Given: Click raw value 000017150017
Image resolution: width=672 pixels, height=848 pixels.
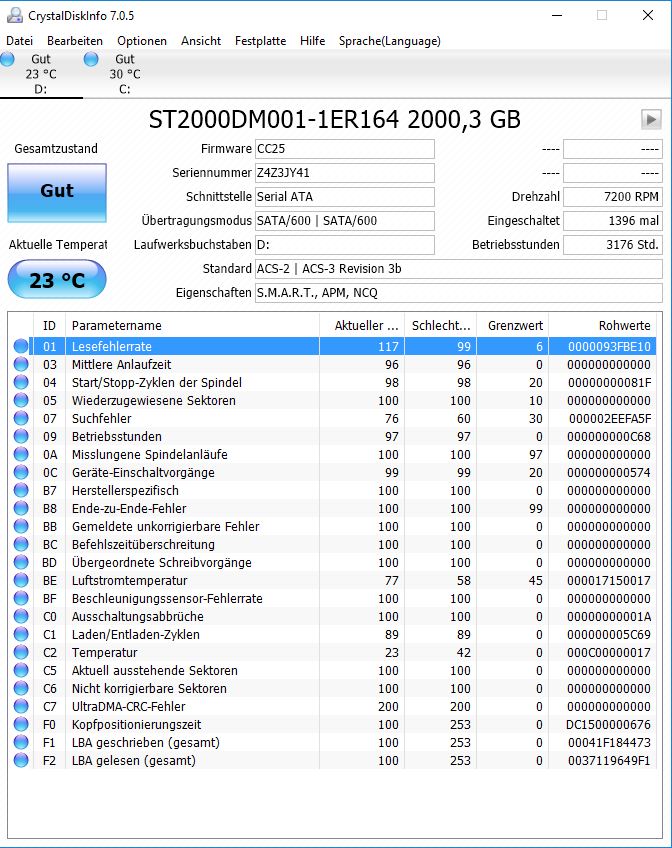Looking at the screenshot, I should tap(609, 580).
